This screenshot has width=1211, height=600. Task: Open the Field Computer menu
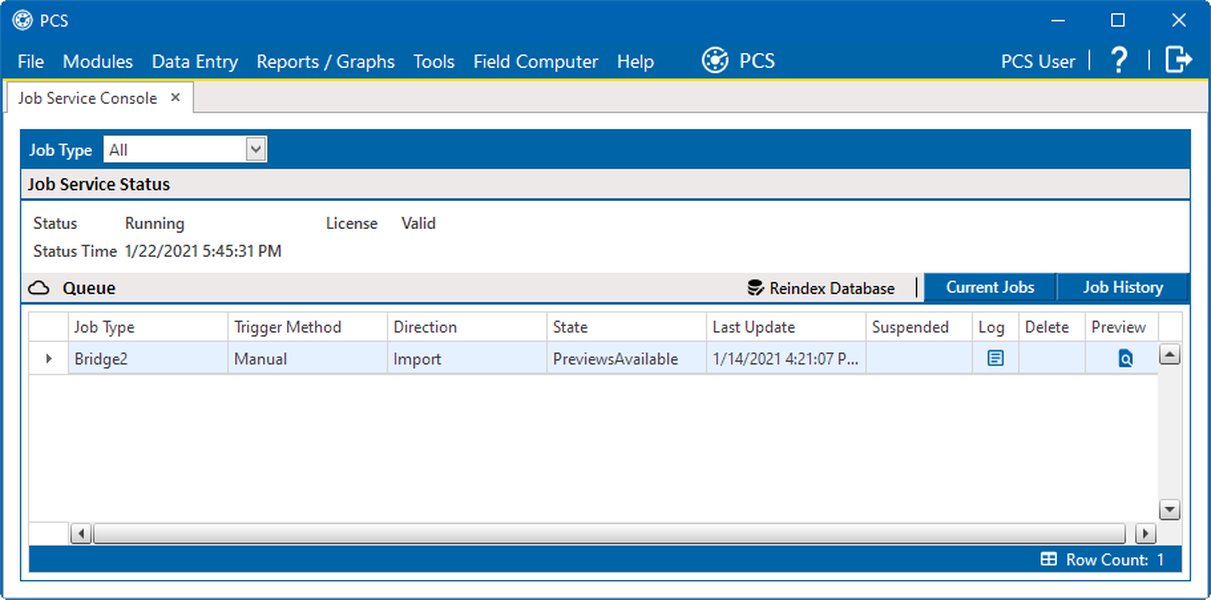536,61
